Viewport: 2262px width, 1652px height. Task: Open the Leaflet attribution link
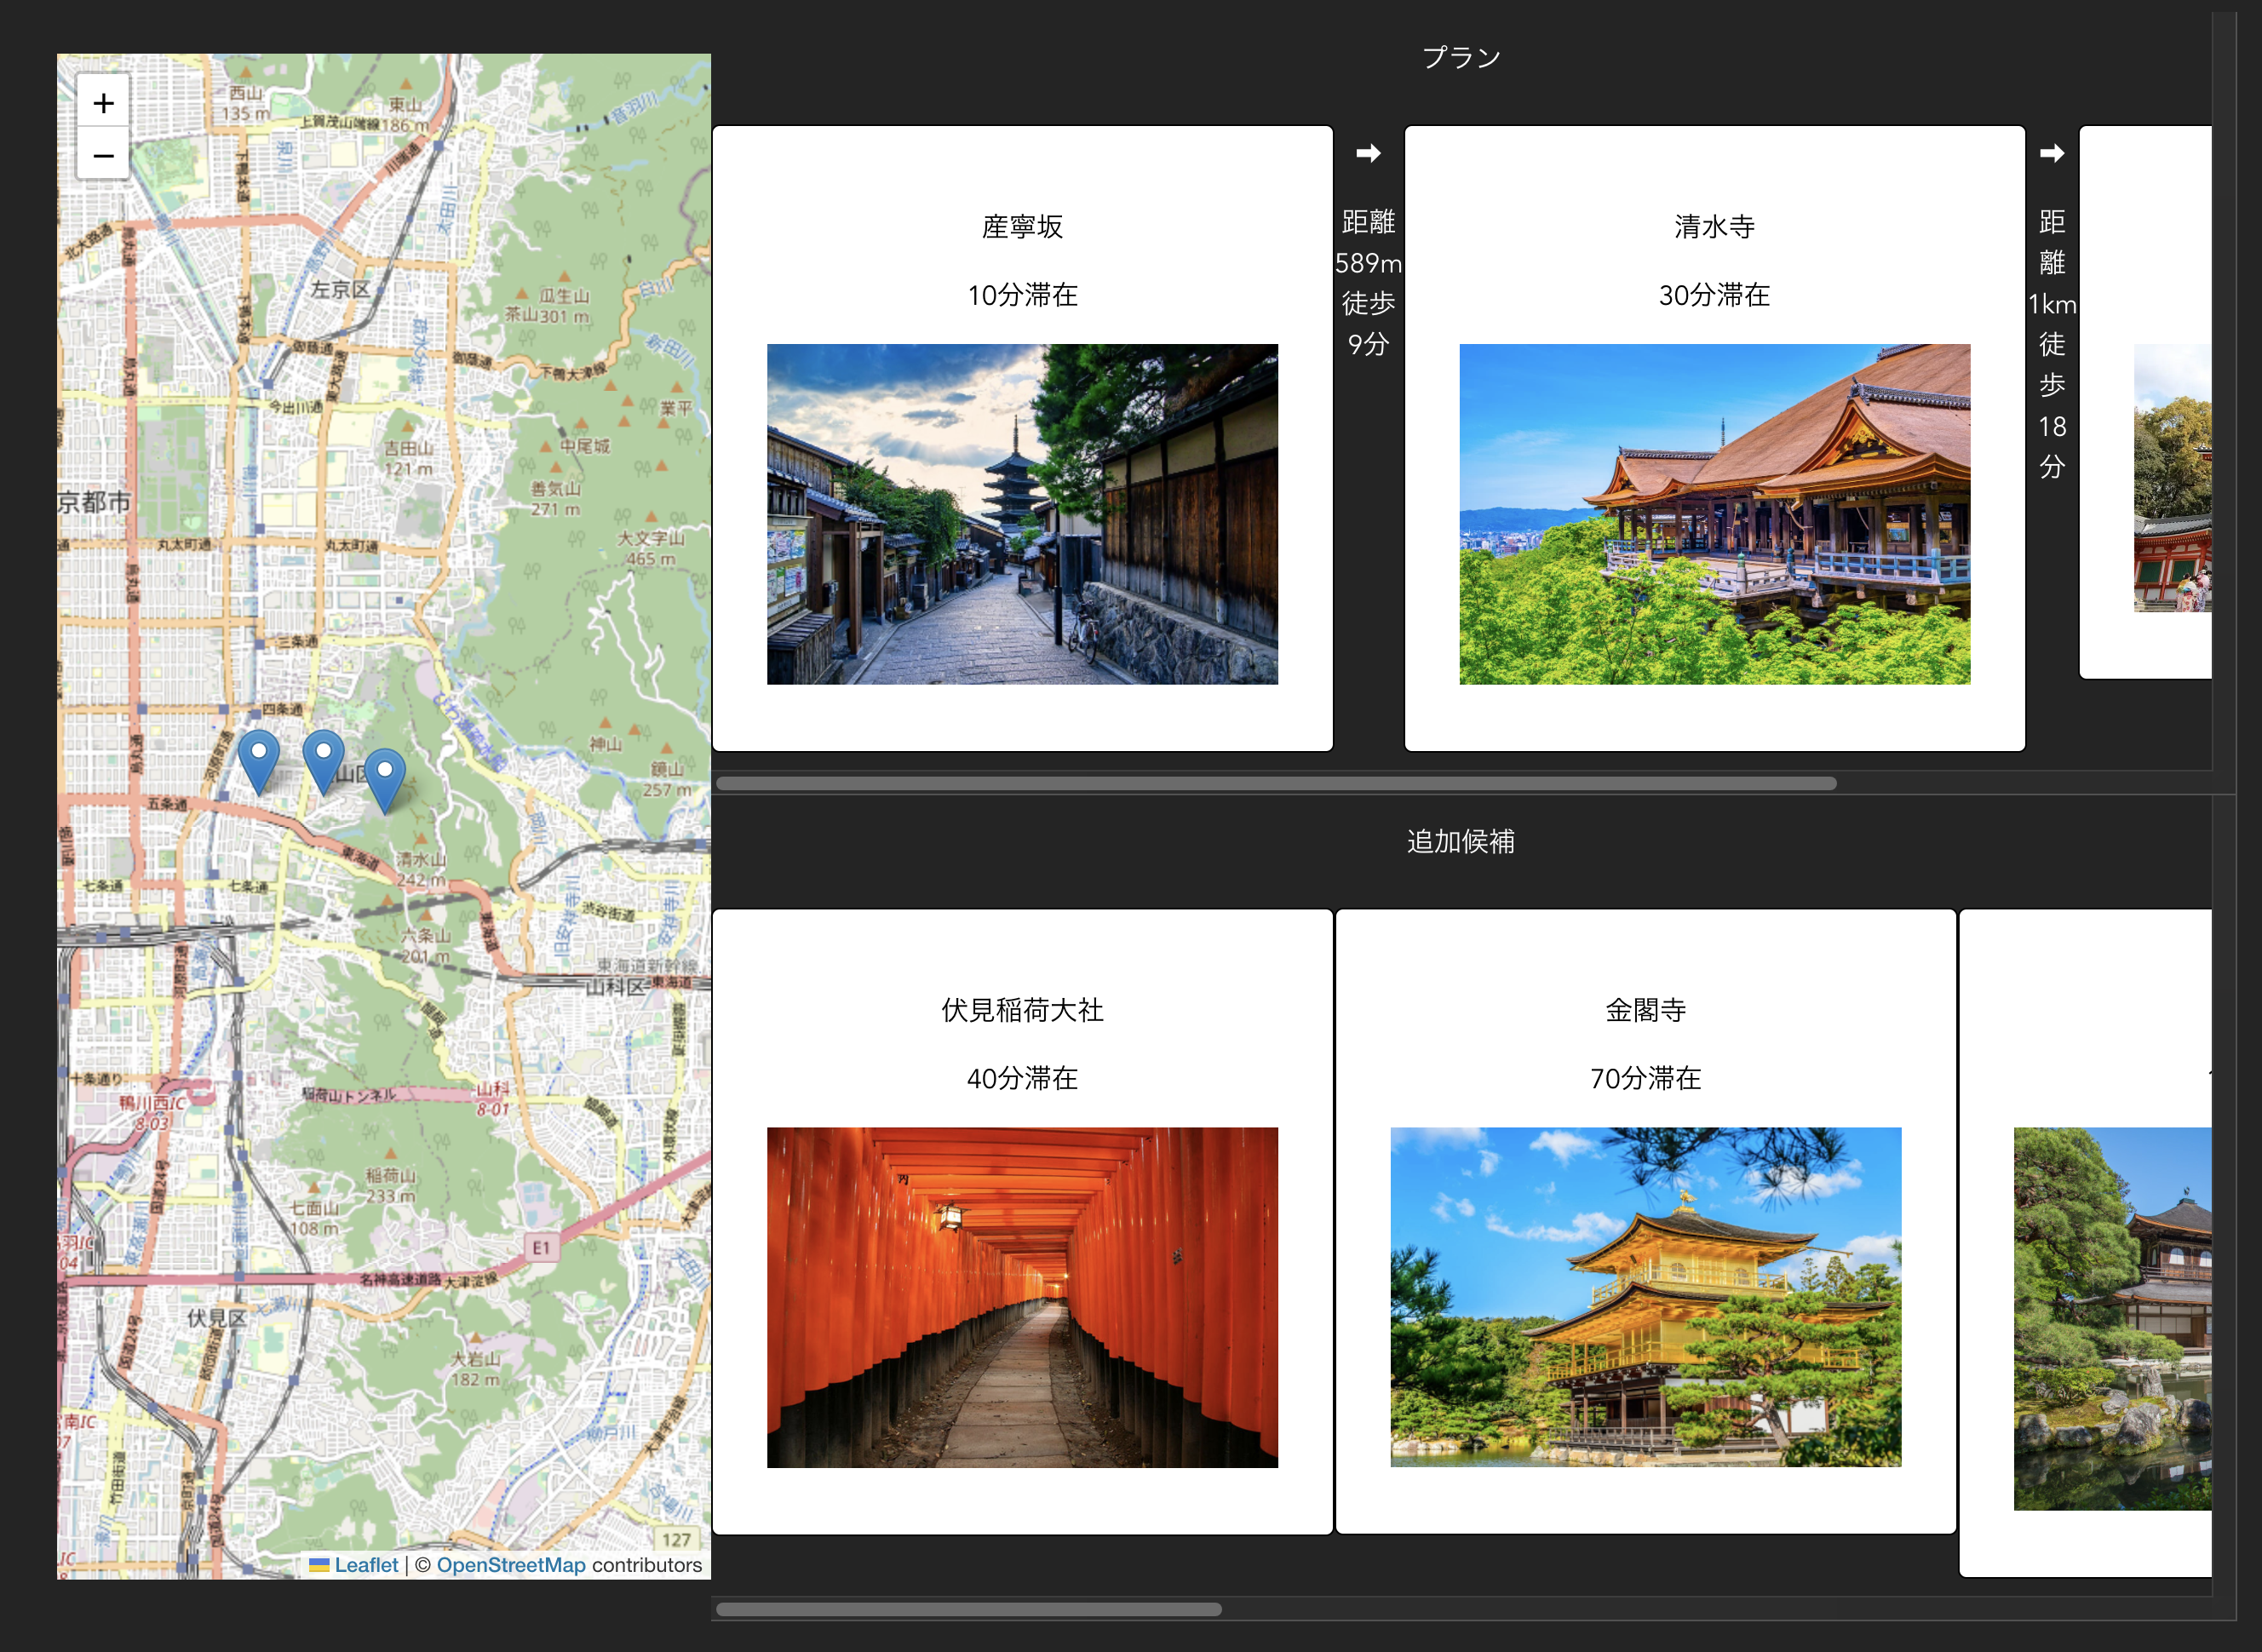(x=366, y=1565)
